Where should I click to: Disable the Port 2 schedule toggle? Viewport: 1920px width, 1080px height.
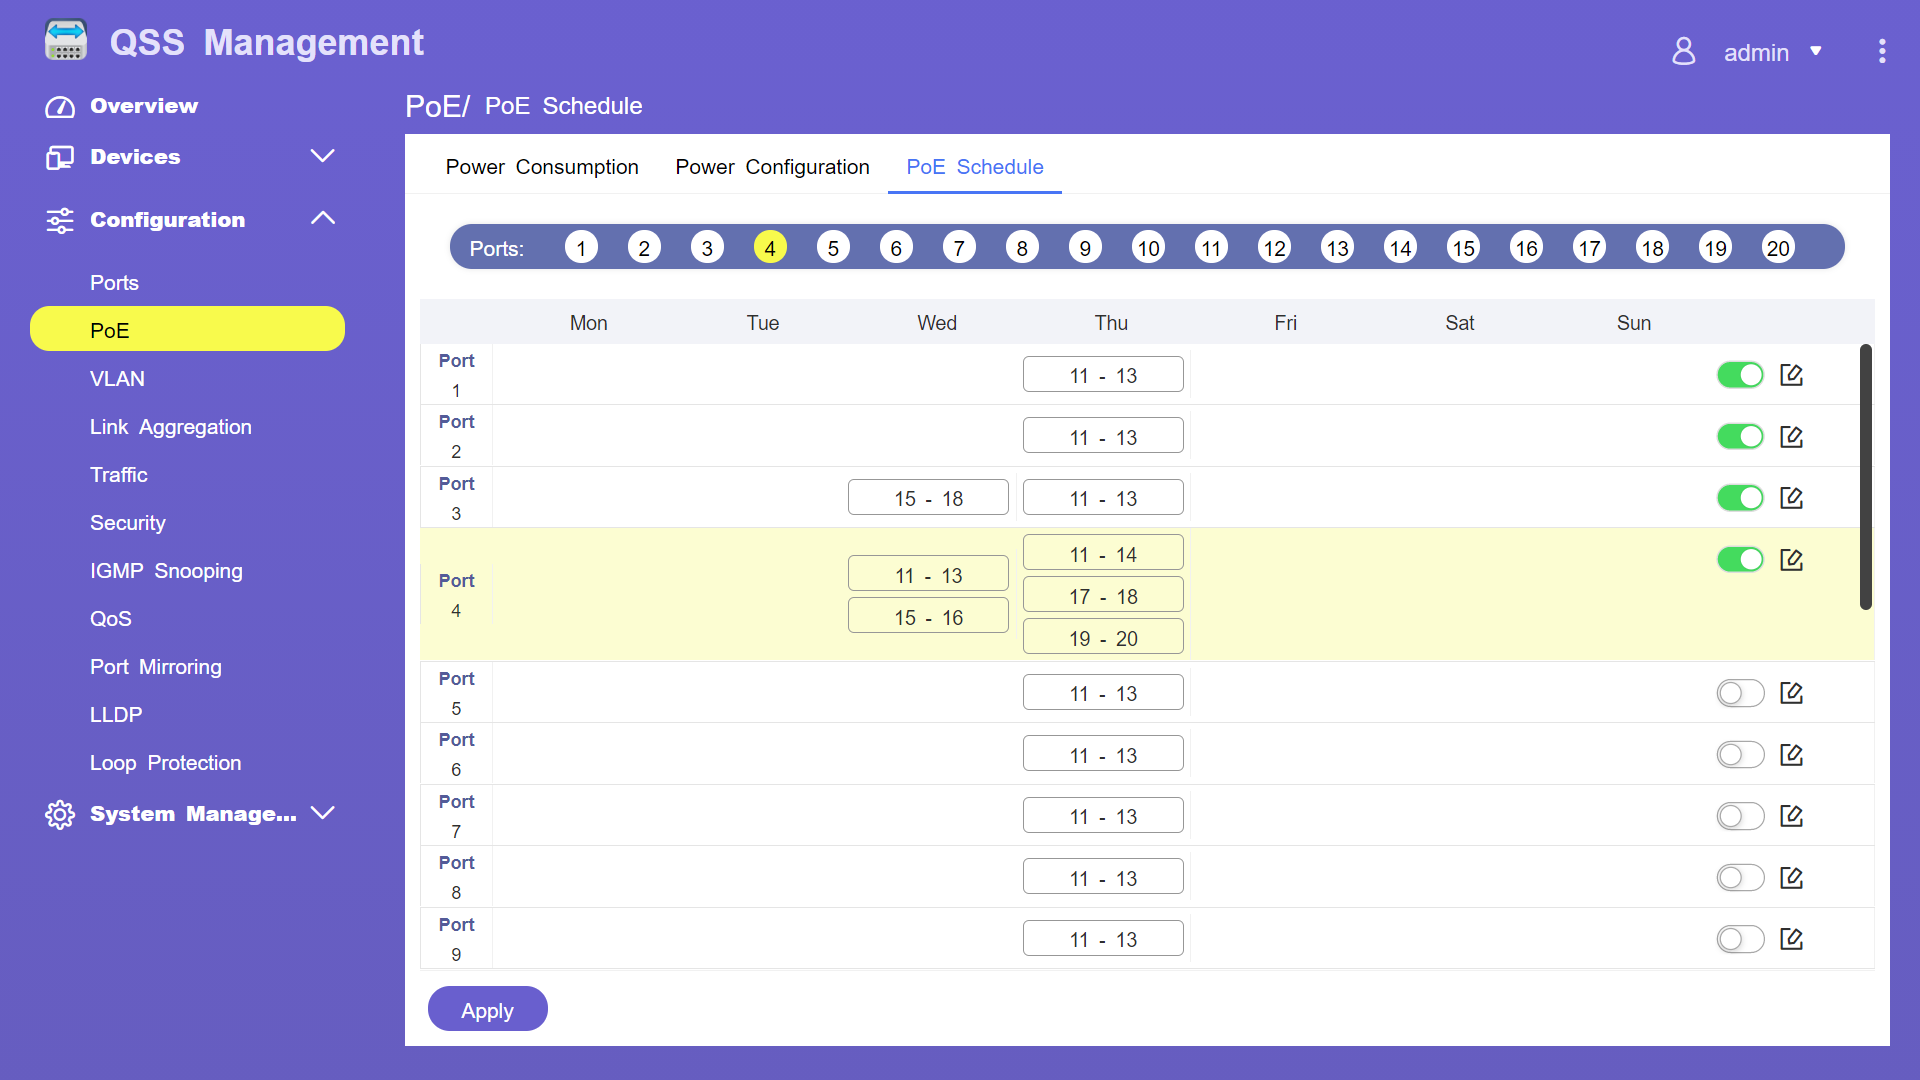pos(1740,437)
